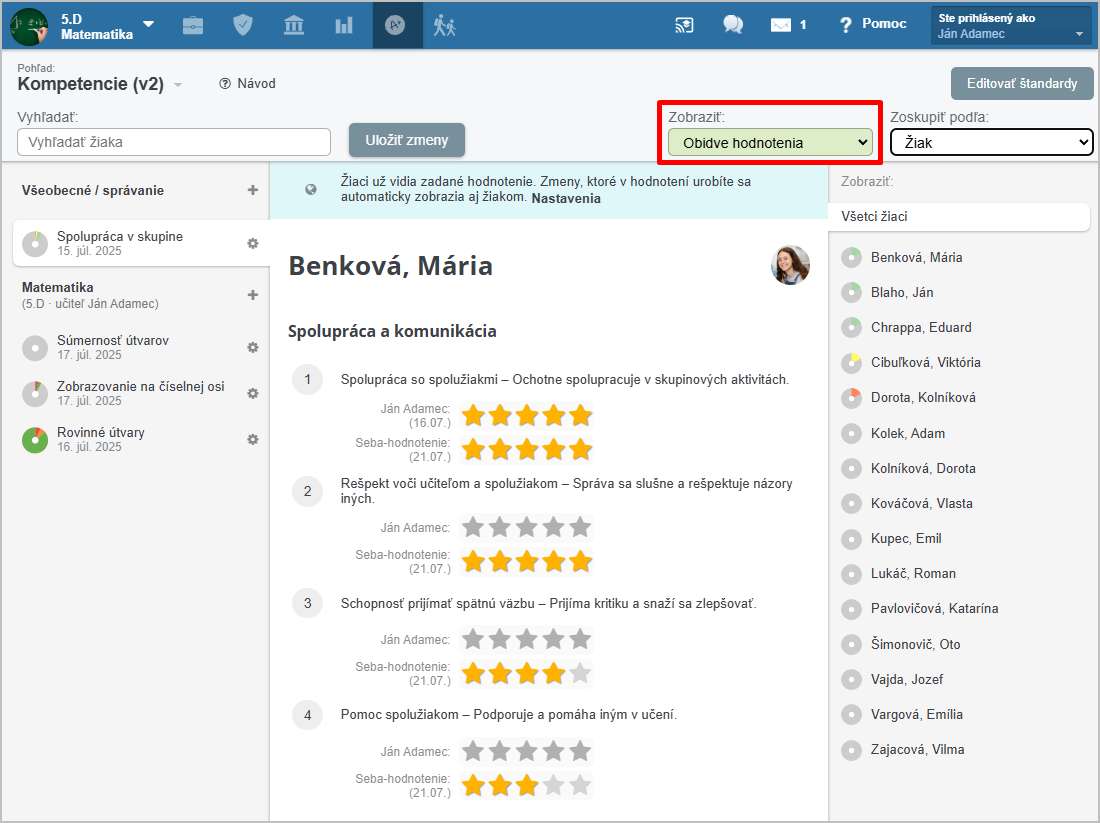1100x823 pixels.
Task: Click progress icon beside Dorota, Kolníková
Action: point(851,398)
